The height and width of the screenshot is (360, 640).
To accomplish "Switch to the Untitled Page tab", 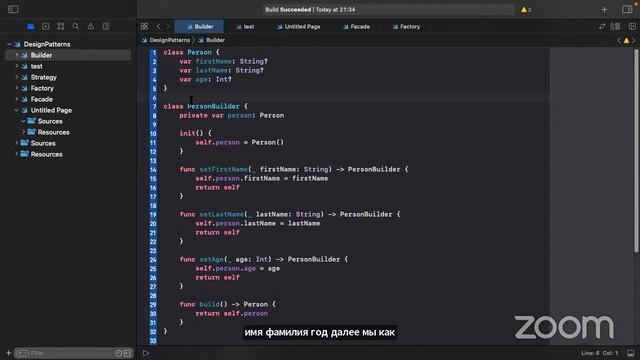I will tap(298, 27).
